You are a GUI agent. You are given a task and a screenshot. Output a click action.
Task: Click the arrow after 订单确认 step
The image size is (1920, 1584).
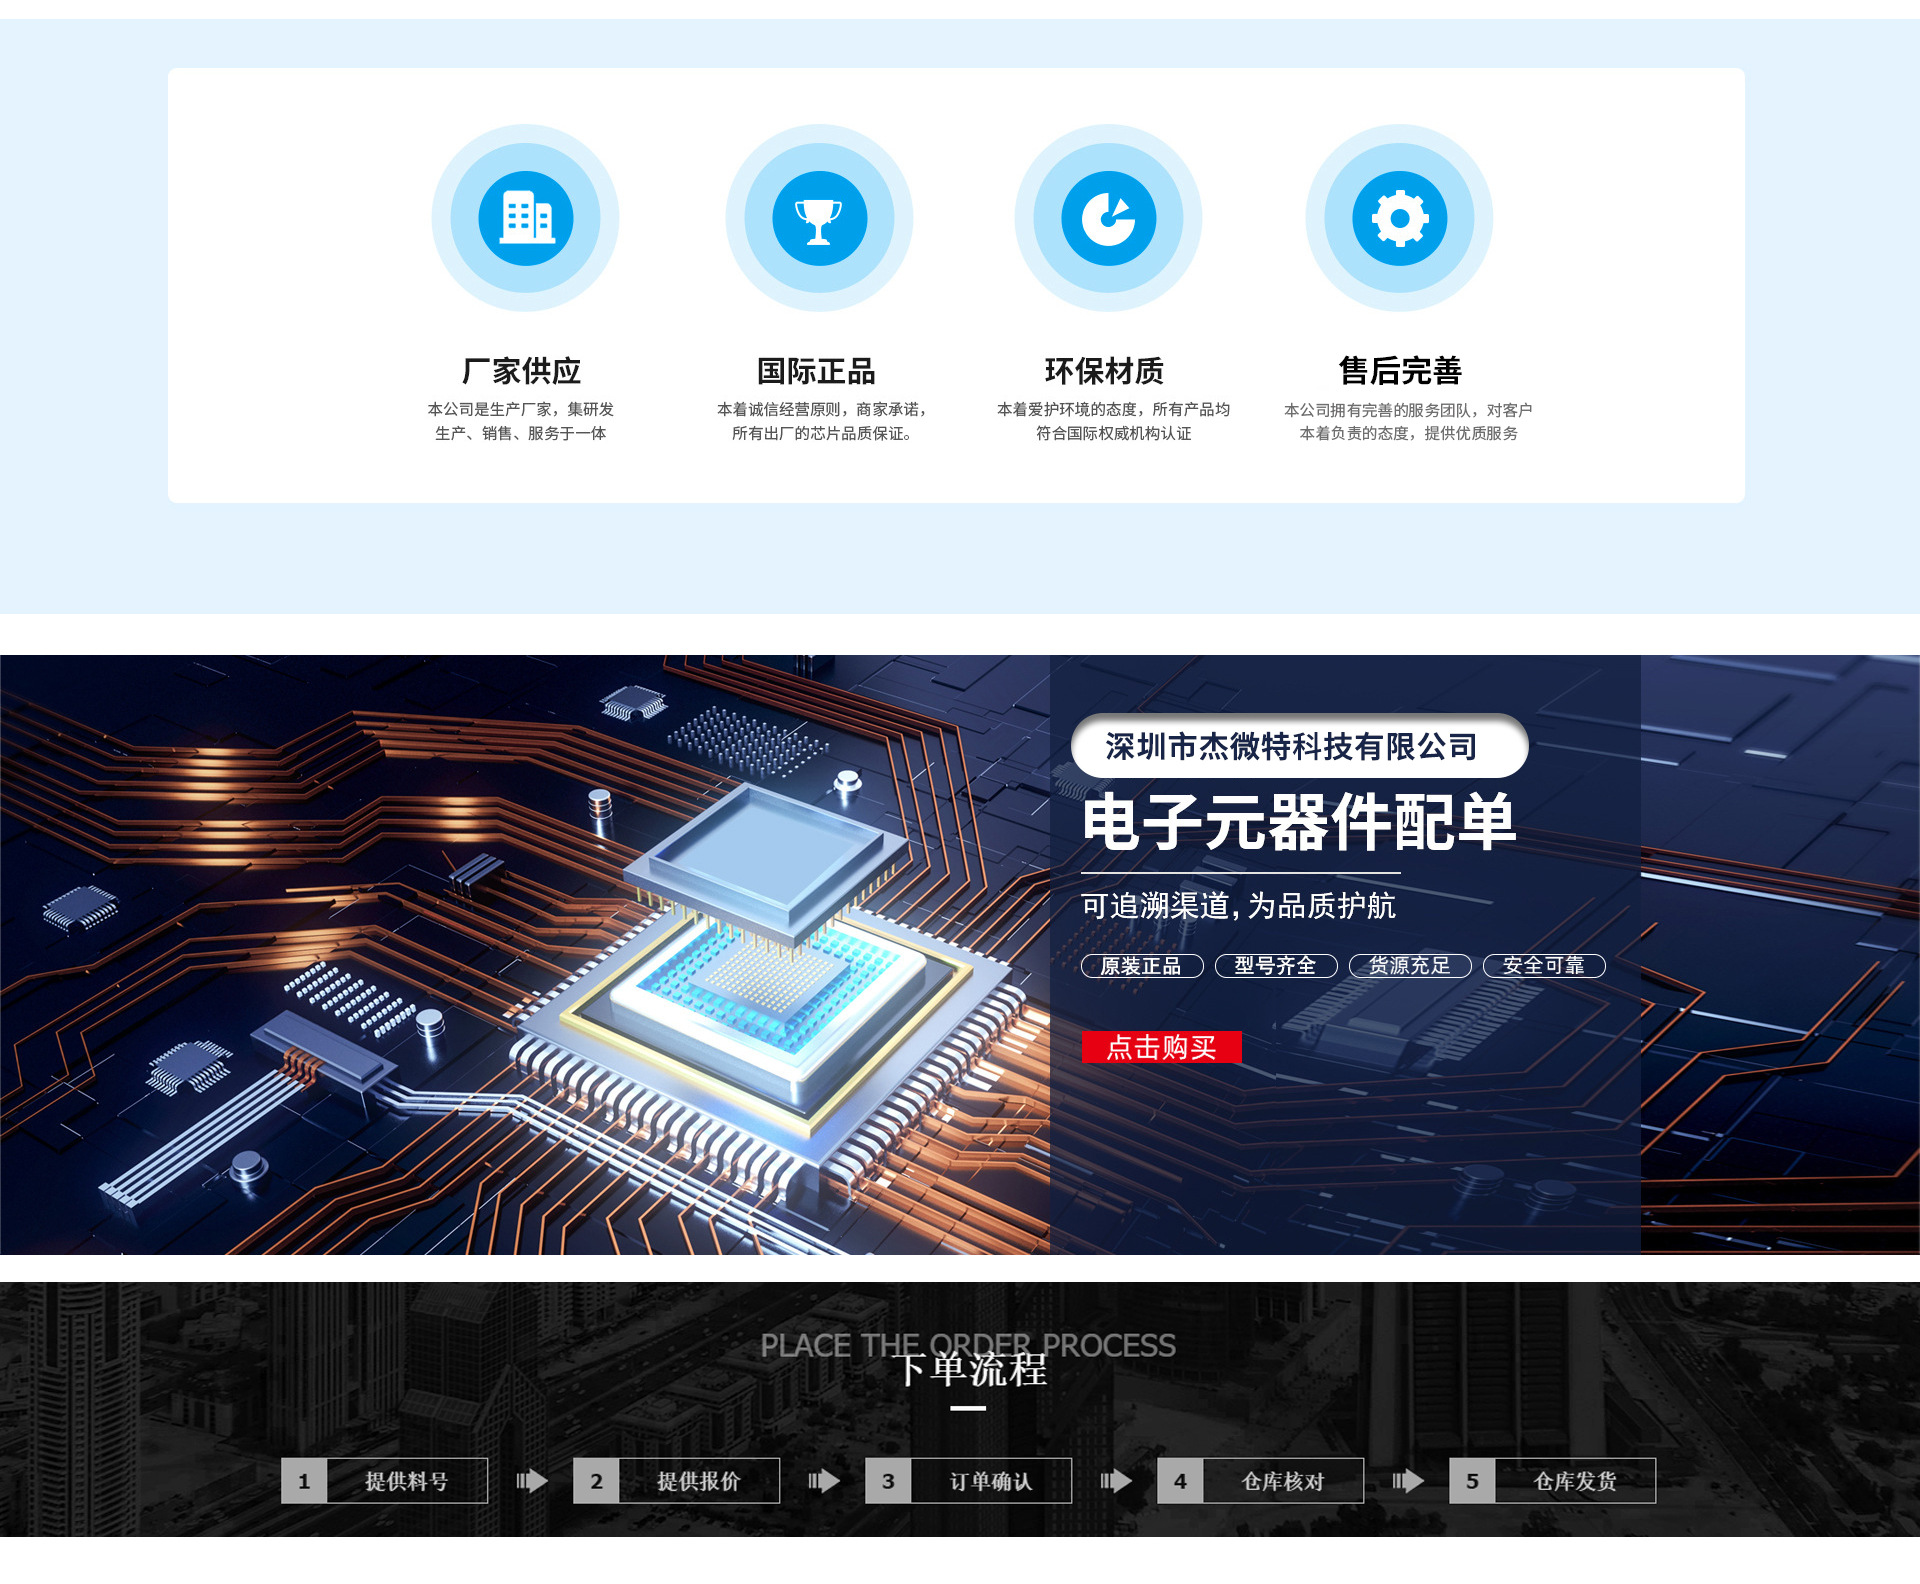point(1116,1480)
